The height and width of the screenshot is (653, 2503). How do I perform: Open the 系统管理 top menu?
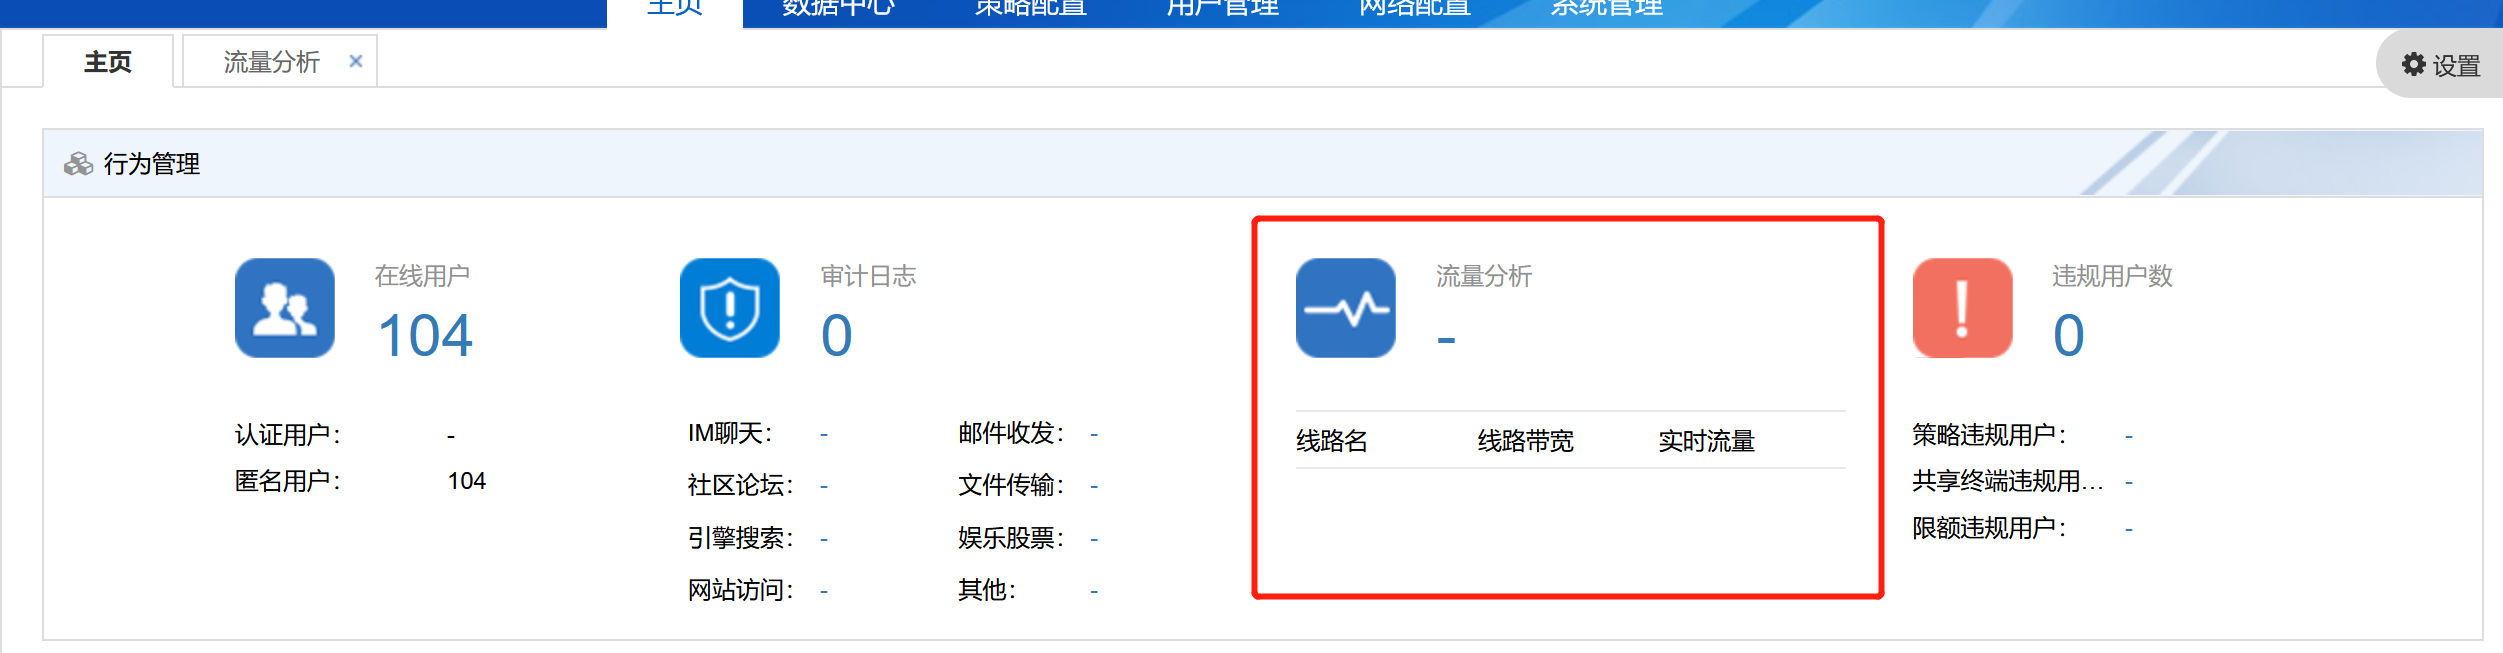pyautogui.click(x=1607, y=8)
